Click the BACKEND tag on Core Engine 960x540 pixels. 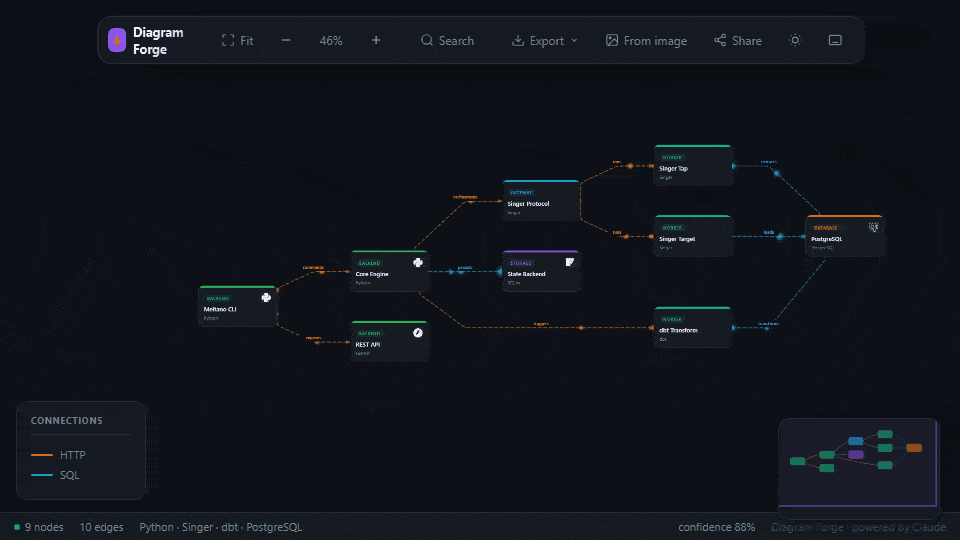pos(369,263)
